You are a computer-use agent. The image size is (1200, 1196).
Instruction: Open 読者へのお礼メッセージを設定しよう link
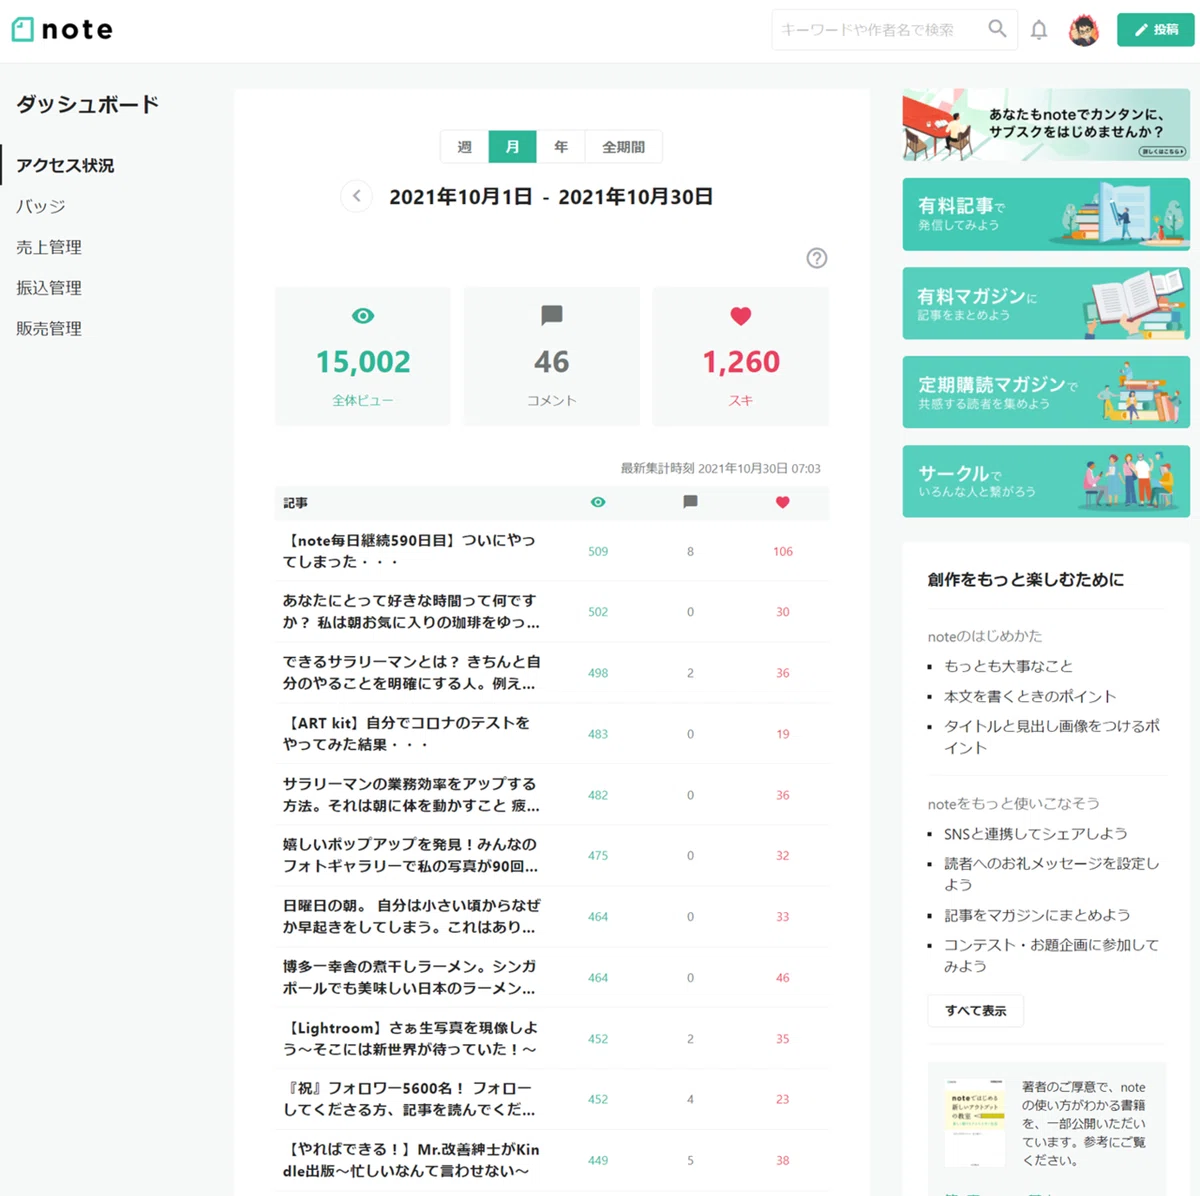click(1052, 874)
